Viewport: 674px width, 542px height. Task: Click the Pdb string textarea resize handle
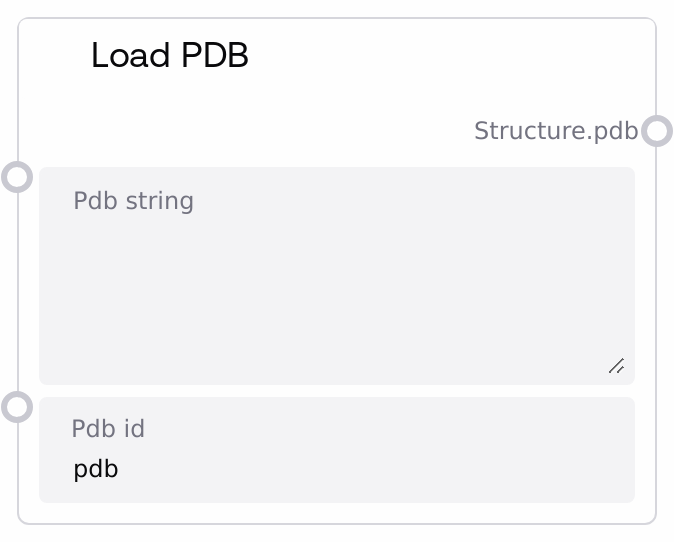(616, 366)
